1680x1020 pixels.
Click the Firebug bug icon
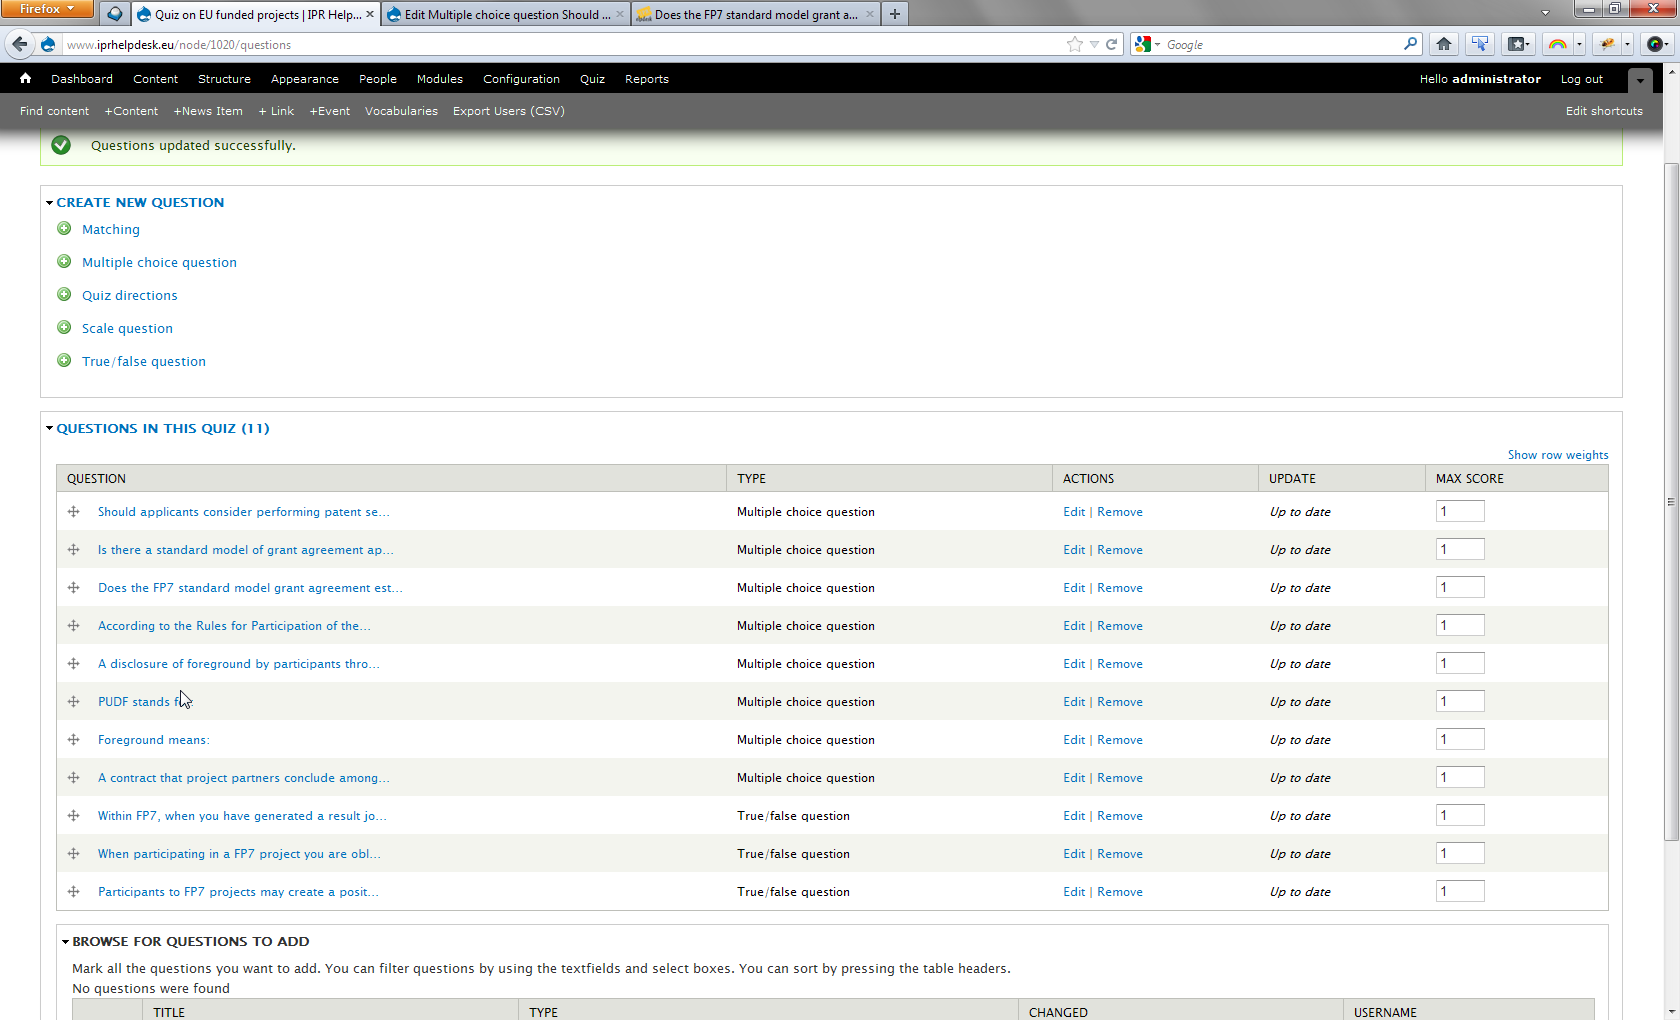point(1606,44)
